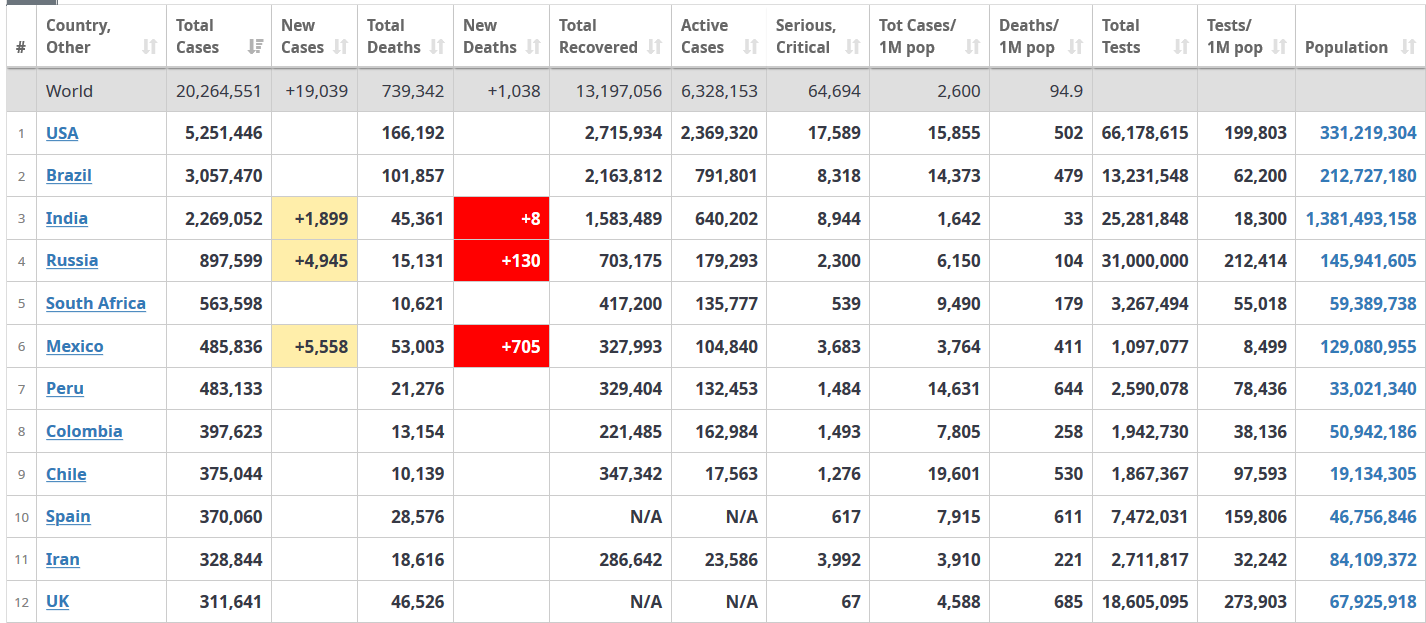The image size is (1426, 623).
Task: Select India's new deaths cell +8
Action: (x=501, y=218)
